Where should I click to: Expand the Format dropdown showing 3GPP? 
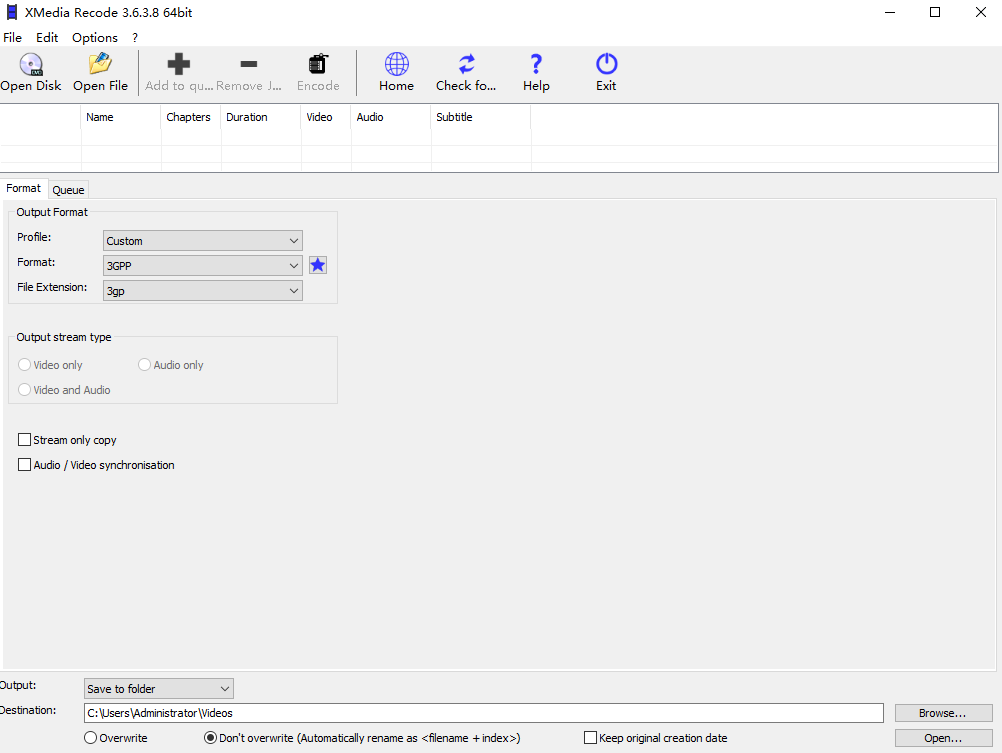pyautogui.click(x=203, y=265)
